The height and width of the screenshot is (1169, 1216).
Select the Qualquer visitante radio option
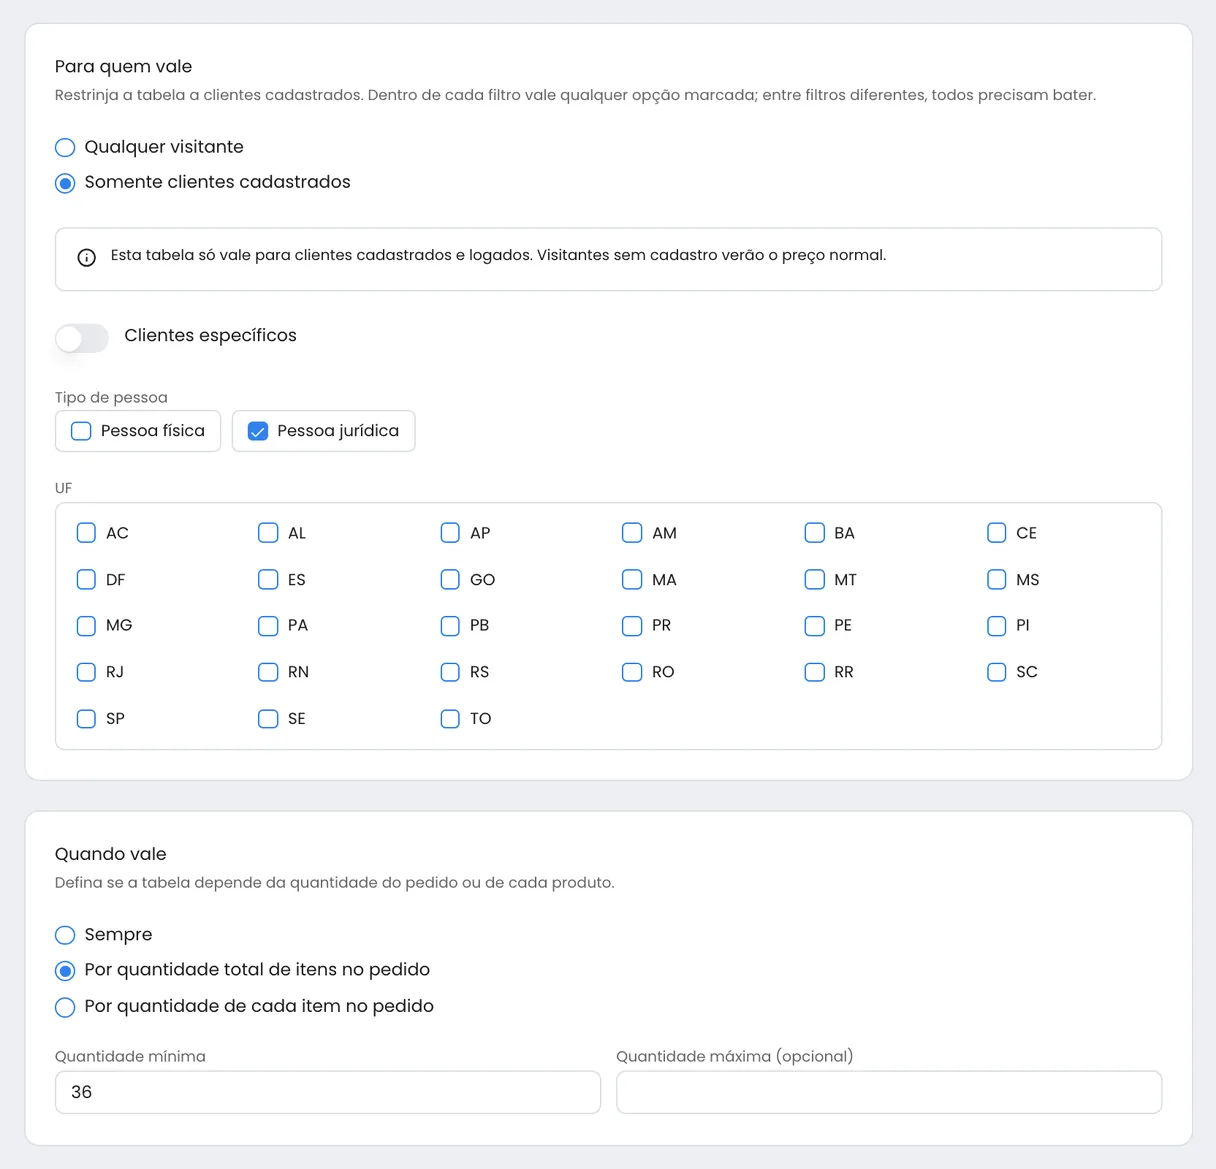pyautogui.click(x=65, y=148)
